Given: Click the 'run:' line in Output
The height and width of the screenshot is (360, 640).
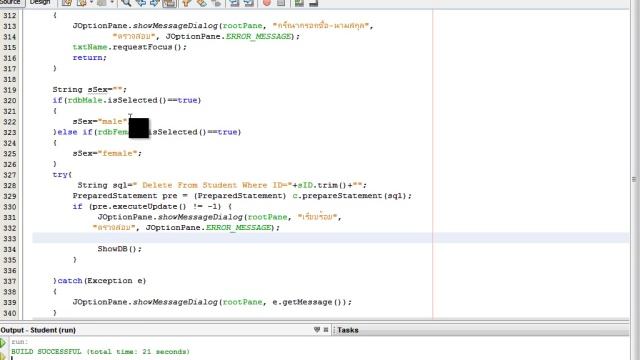Looking at the screenshot, I should point(19,342).
